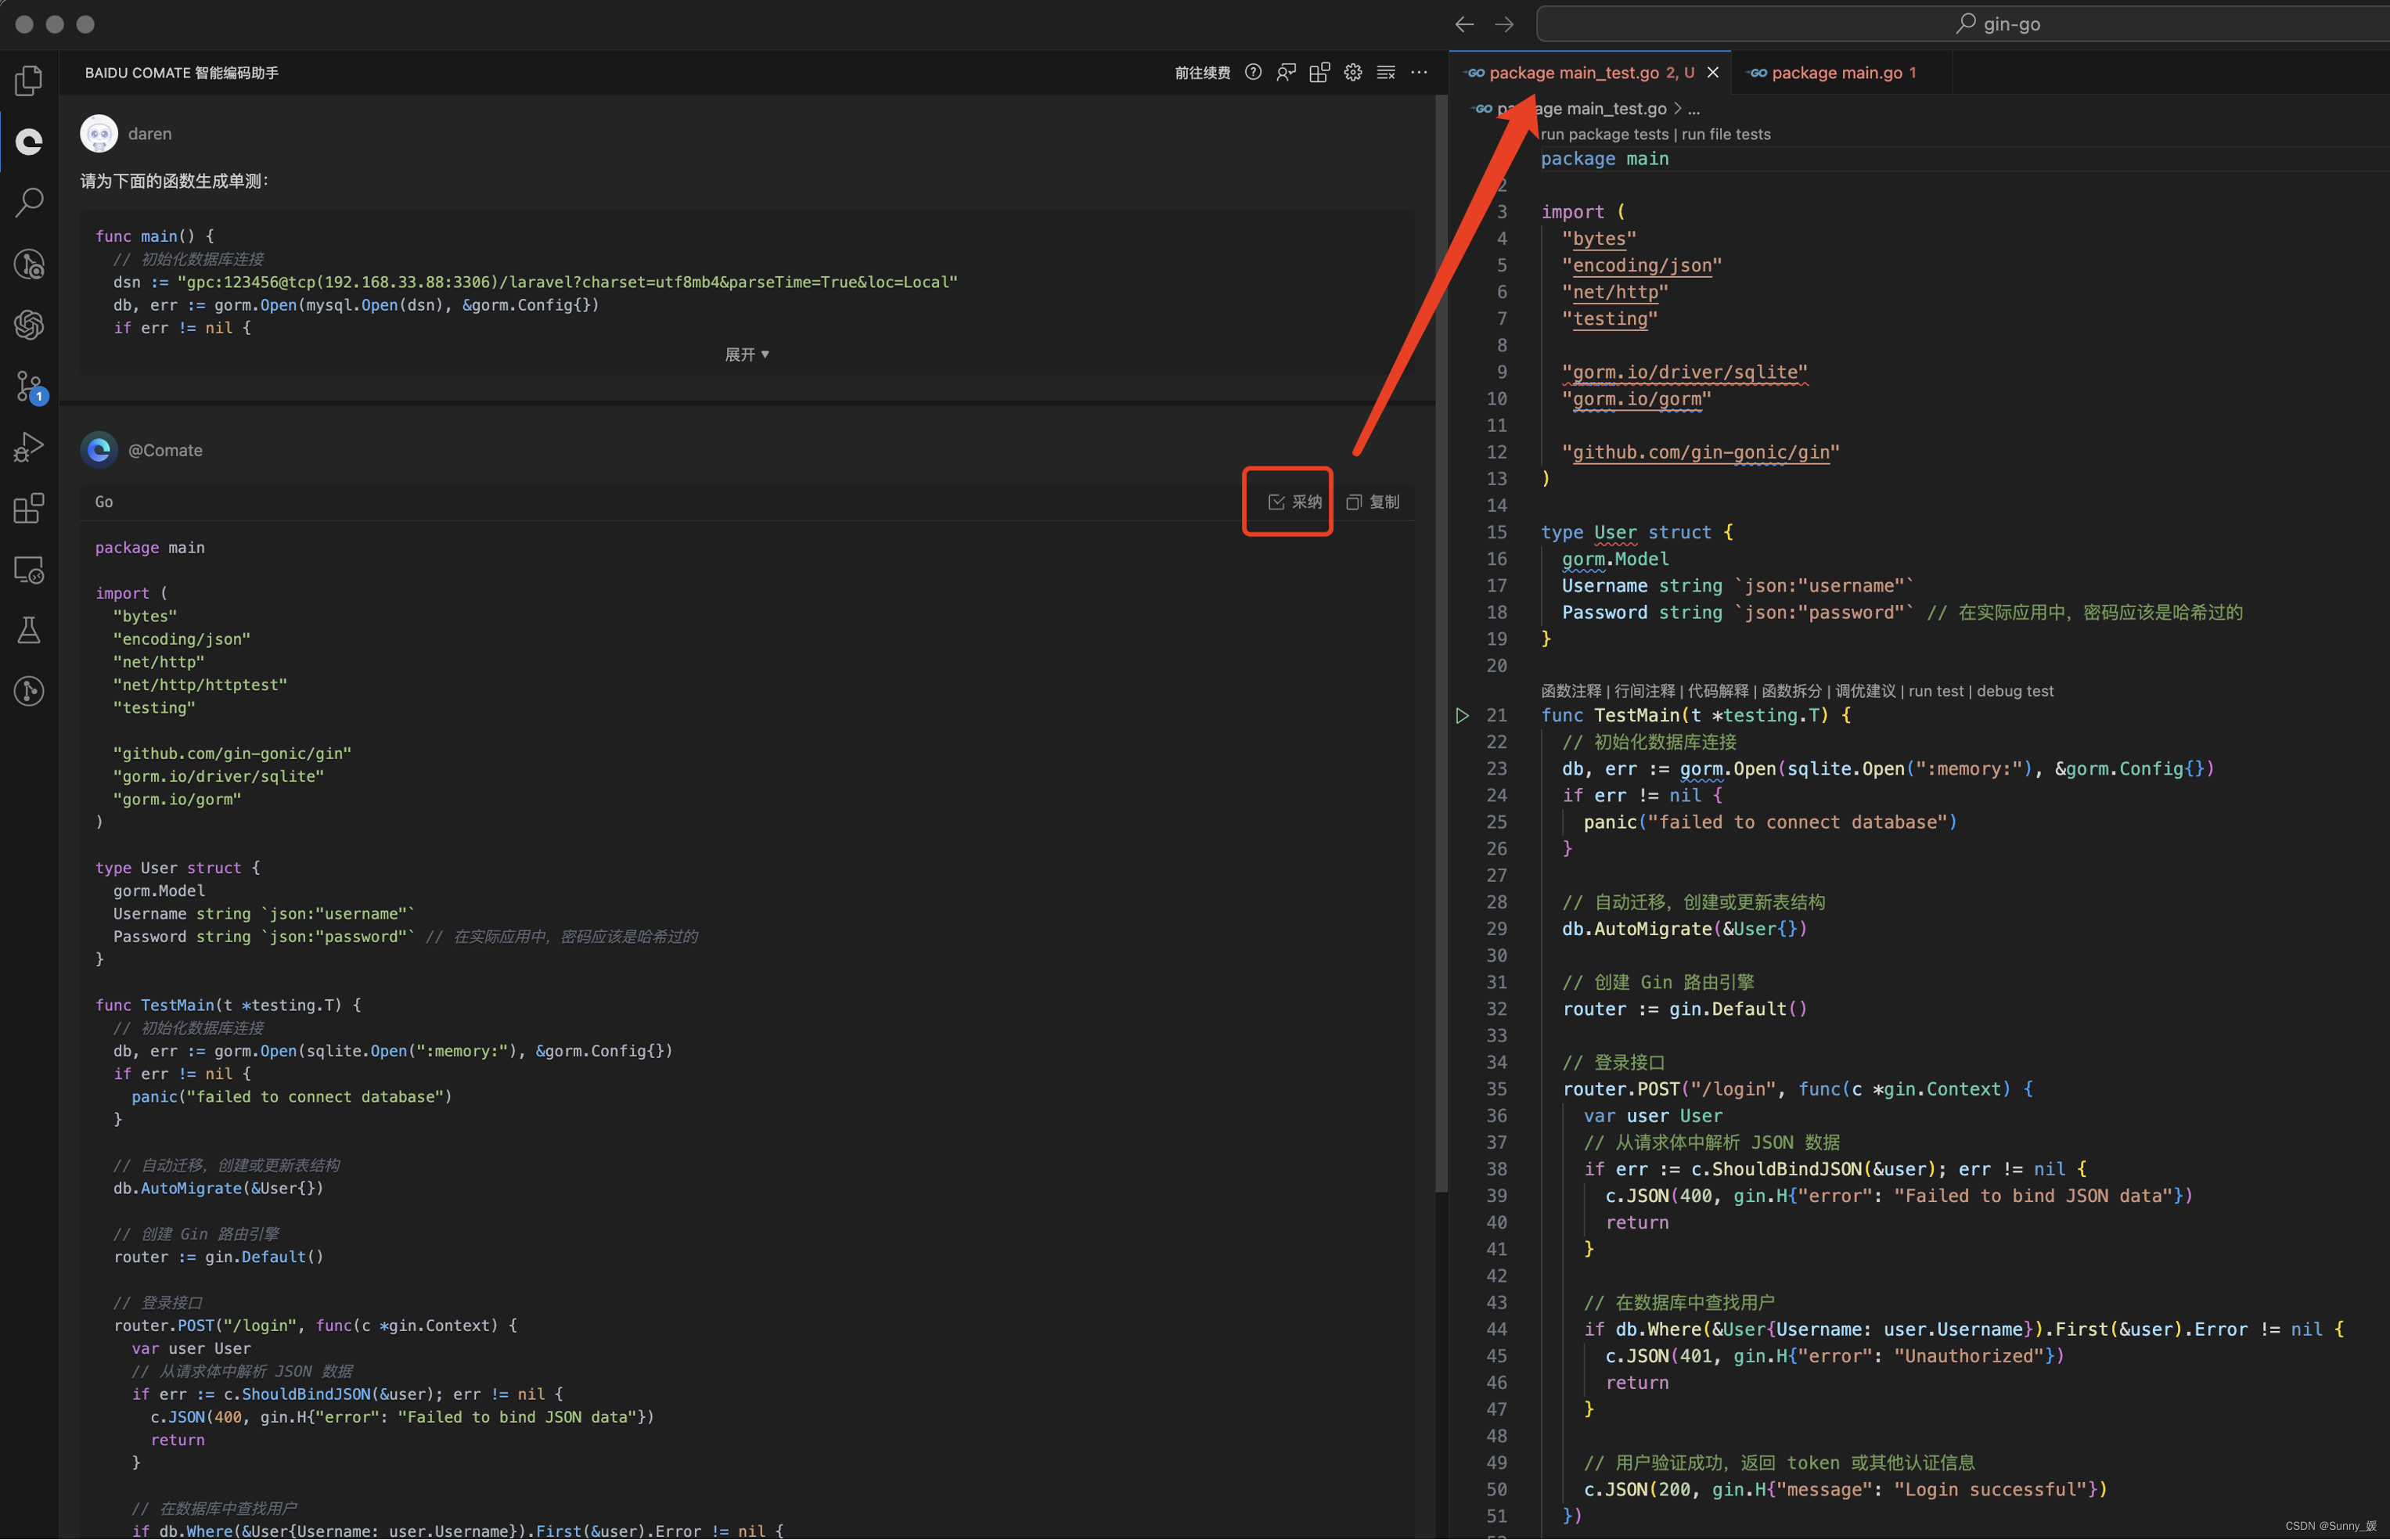This screenshot has width=2390, height=1540.
Task: Expand breadcrumb after package main_test.go
Action: (1694, 109)
